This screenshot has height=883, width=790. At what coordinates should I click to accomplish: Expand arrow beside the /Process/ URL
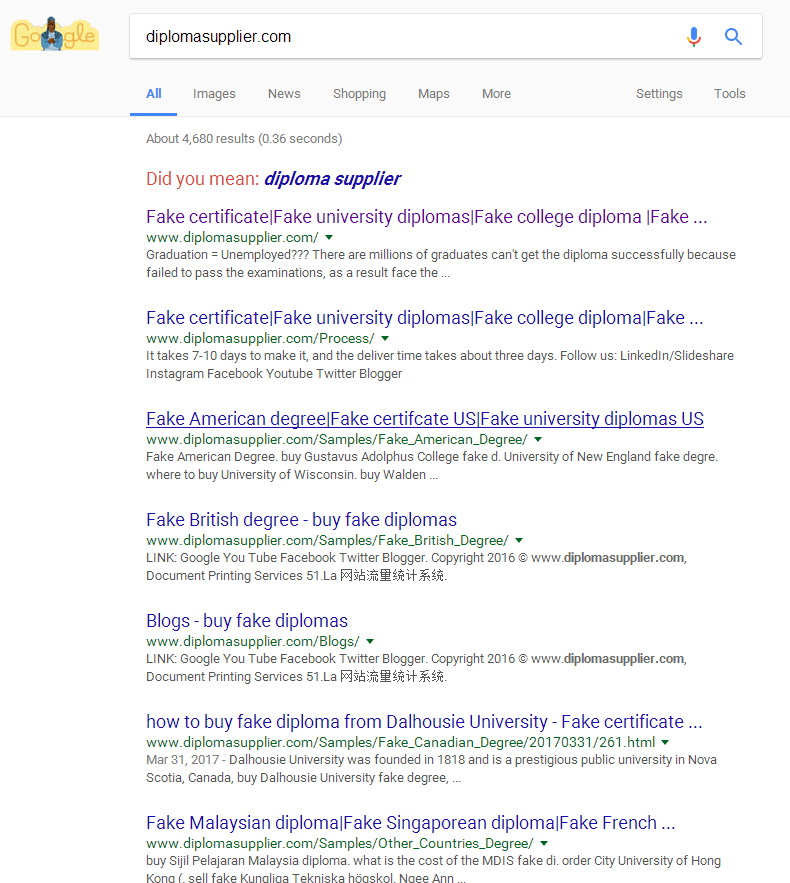tap(385, 338)
